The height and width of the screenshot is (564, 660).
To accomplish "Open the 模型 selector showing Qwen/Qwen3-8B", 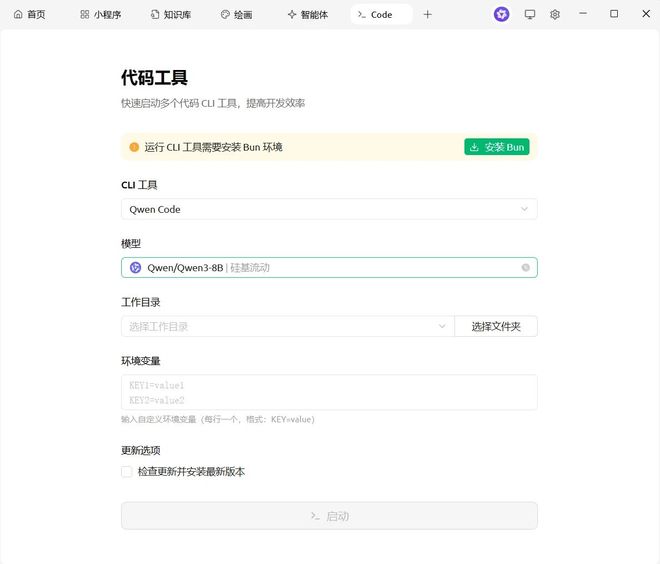I will pyautogui.click(x=320, y=268).
